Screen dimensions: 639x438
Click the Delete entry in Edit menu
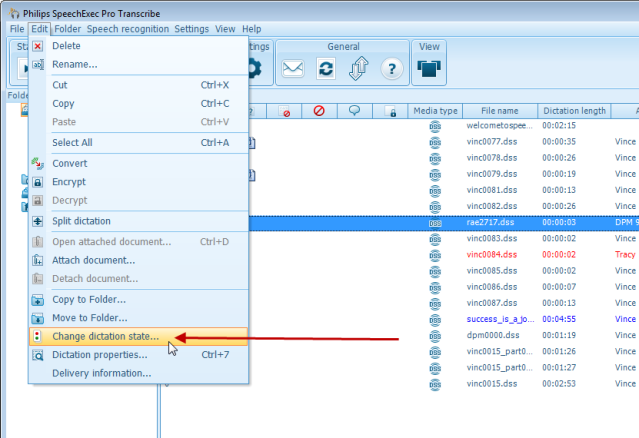click(x=139, y=46)
